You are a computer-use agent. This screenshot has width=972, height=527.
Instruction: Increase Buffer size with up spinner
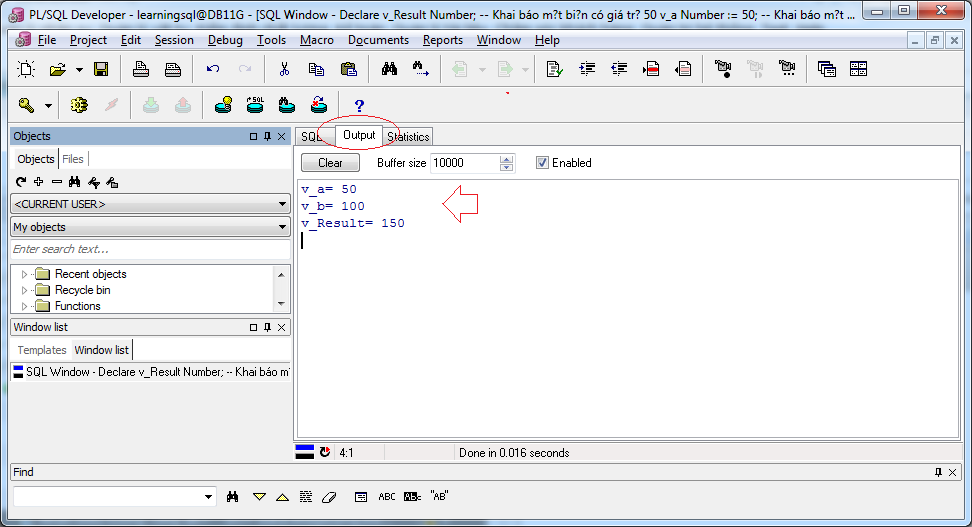(506, 159)
